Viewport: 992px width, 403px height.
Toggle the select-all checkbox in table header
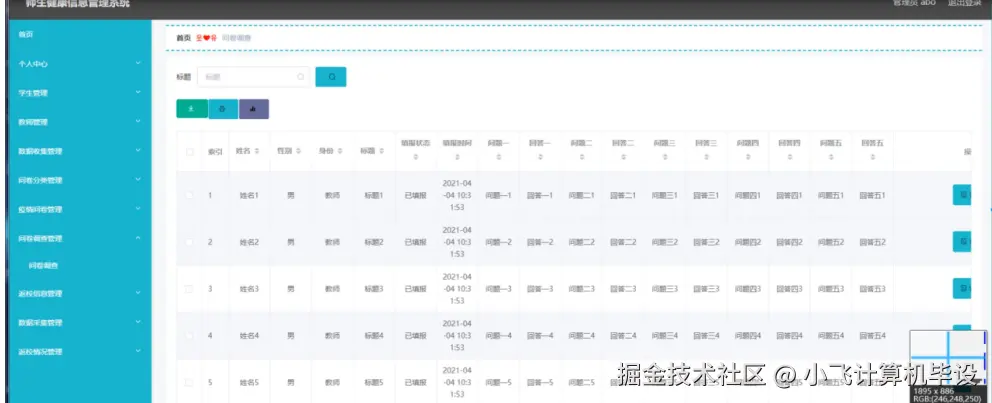(190, 152)
